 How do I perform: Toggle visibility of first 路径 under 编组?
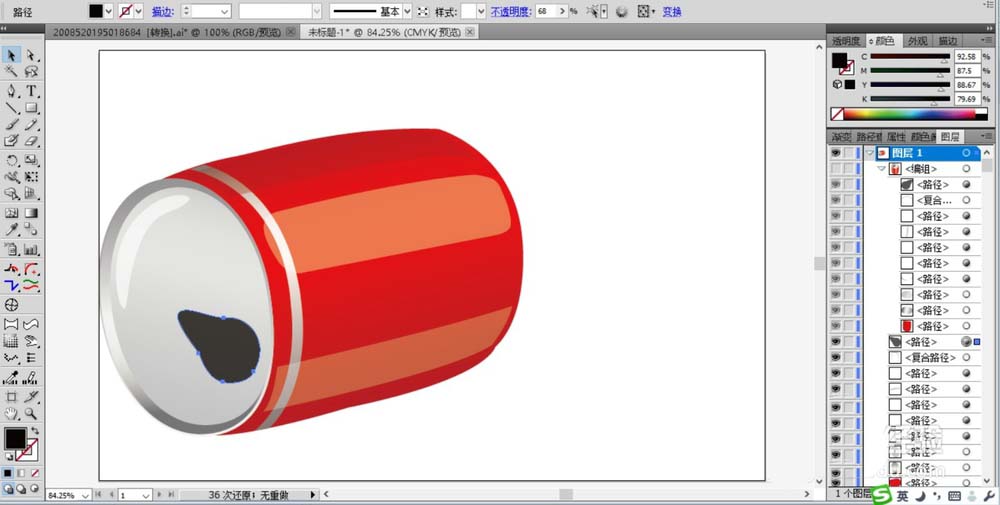coord(836,185)
